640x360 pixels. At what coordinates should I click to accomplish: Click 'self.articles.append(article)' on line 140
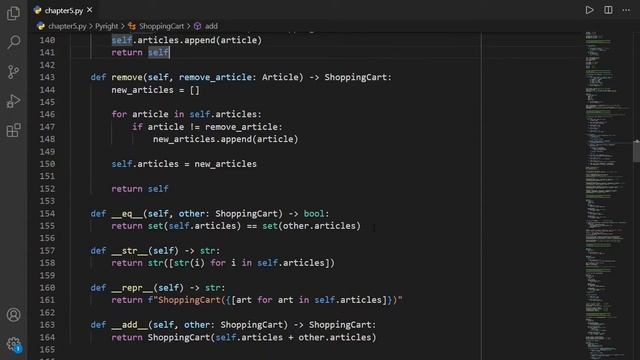point(187,40)
